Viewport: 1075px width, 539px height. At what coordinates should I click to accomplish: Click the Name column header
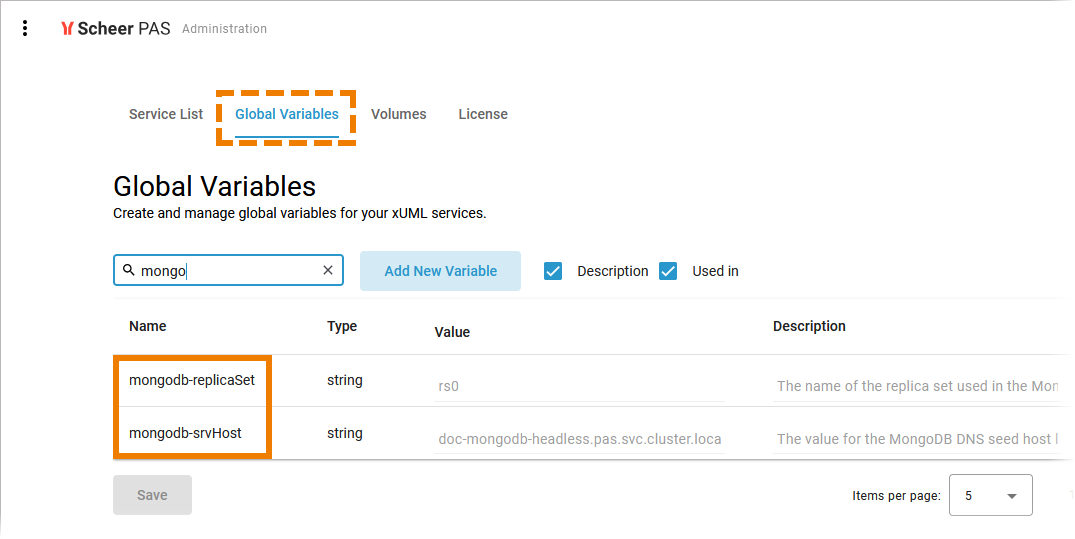[147, 326]
